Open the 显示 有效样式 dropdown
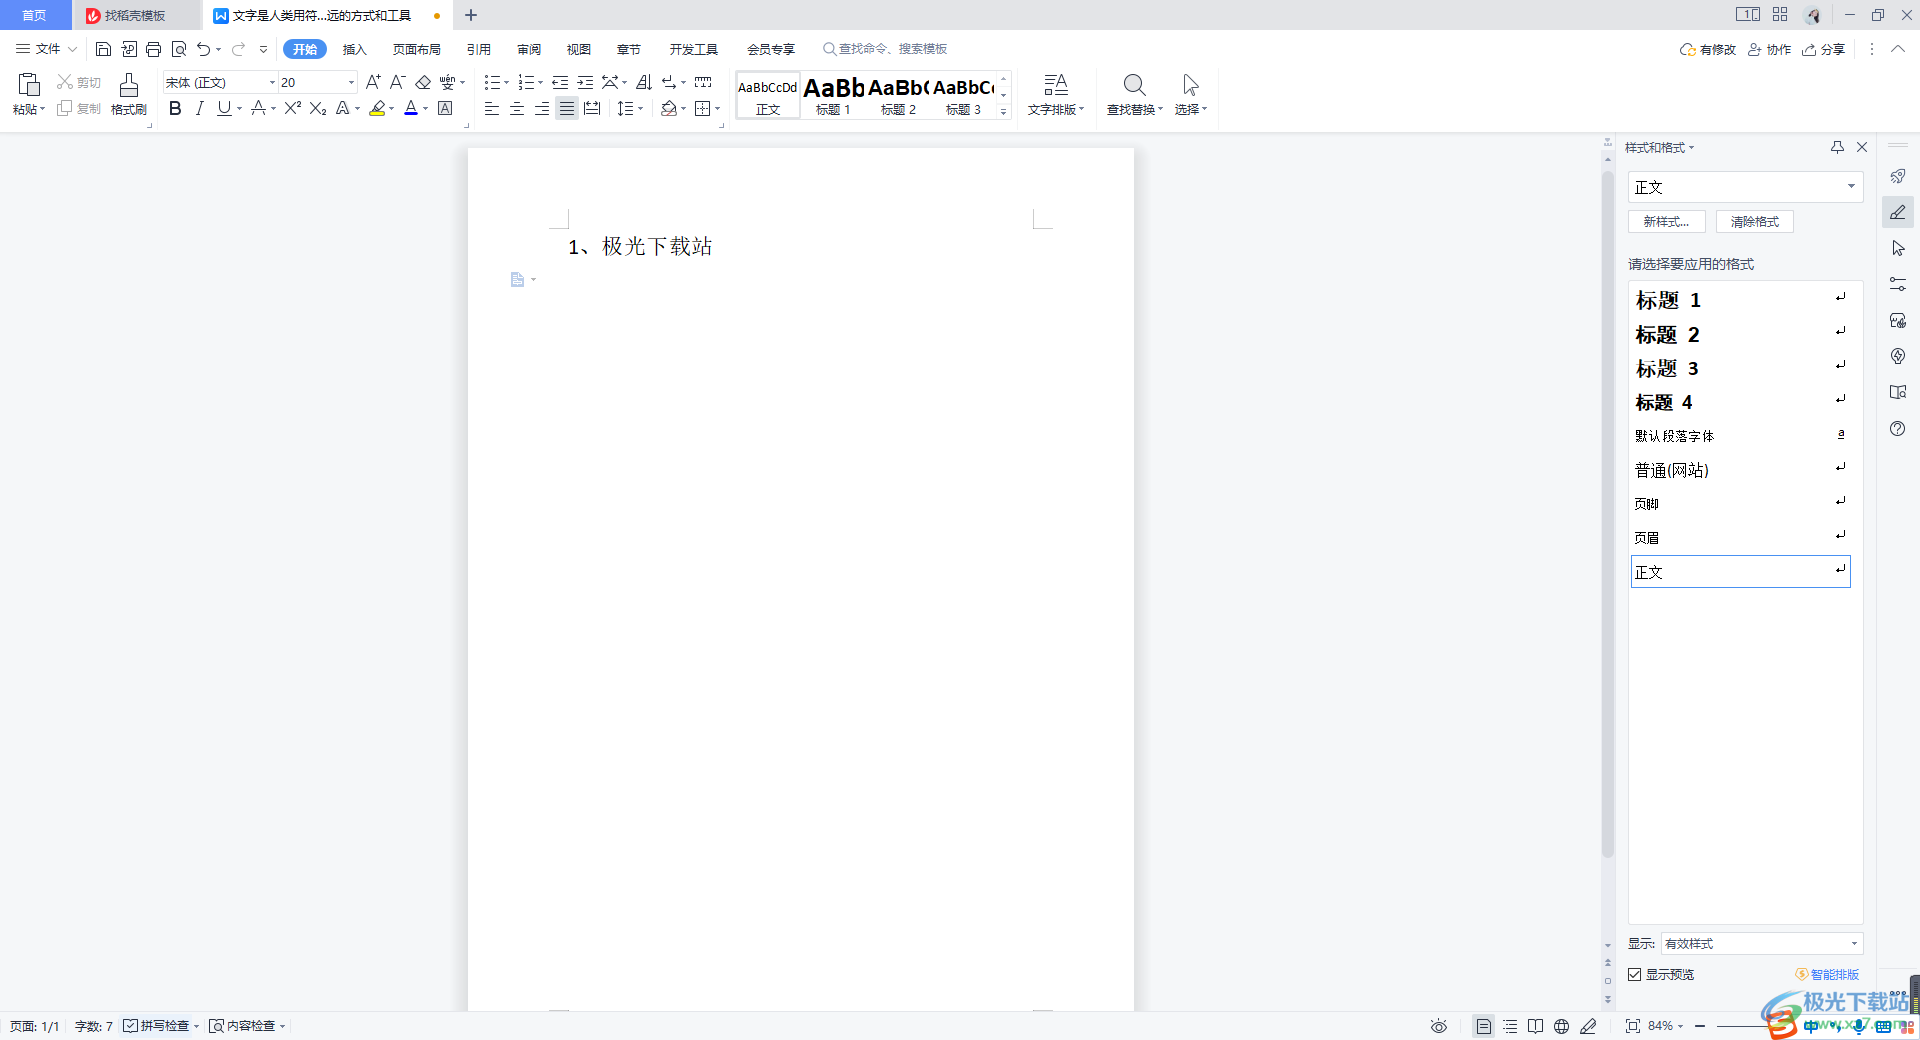Screen dimensions: 1920x1040 pos(1761,943)
